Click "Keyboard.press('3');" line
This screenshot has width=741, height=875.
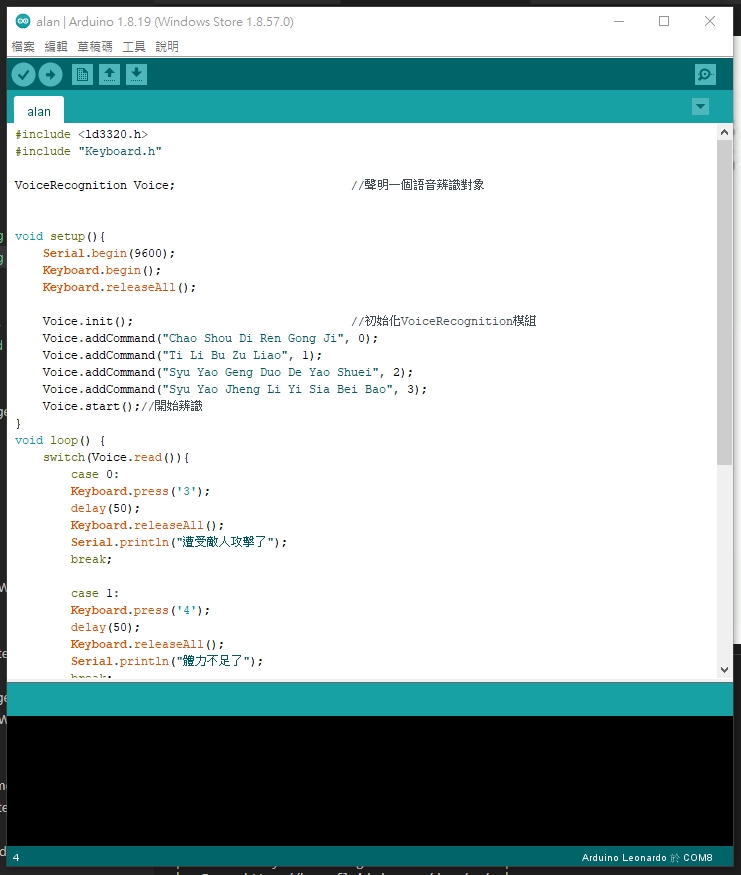pyautogui.click(x=141, y=492)
